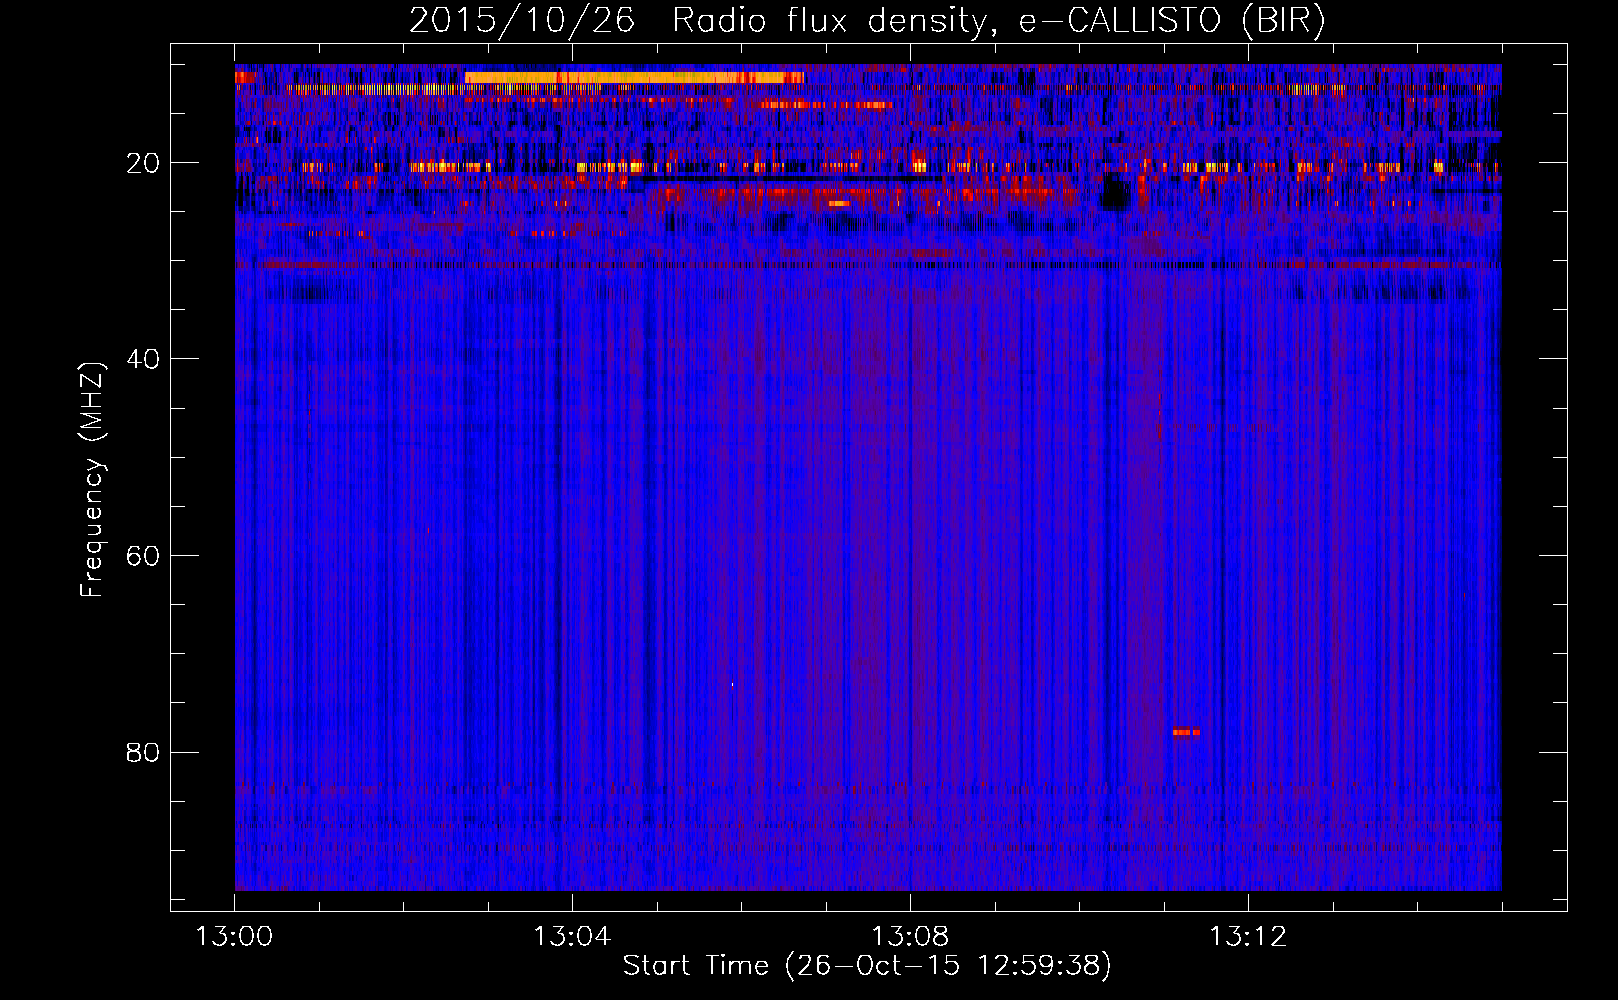Click the 13:12 time tick label
Viewport: 1618px width, 1000px height.
click(1248, 937)
